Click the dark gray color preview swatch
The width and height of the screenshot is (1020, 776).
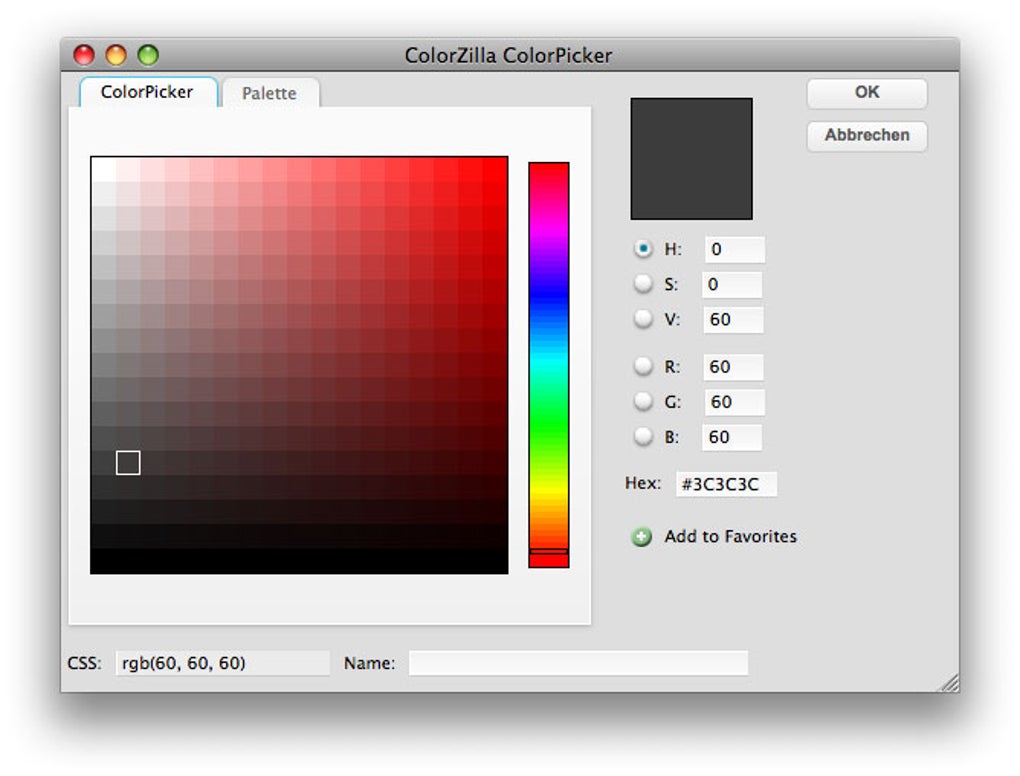pos(691,158)
